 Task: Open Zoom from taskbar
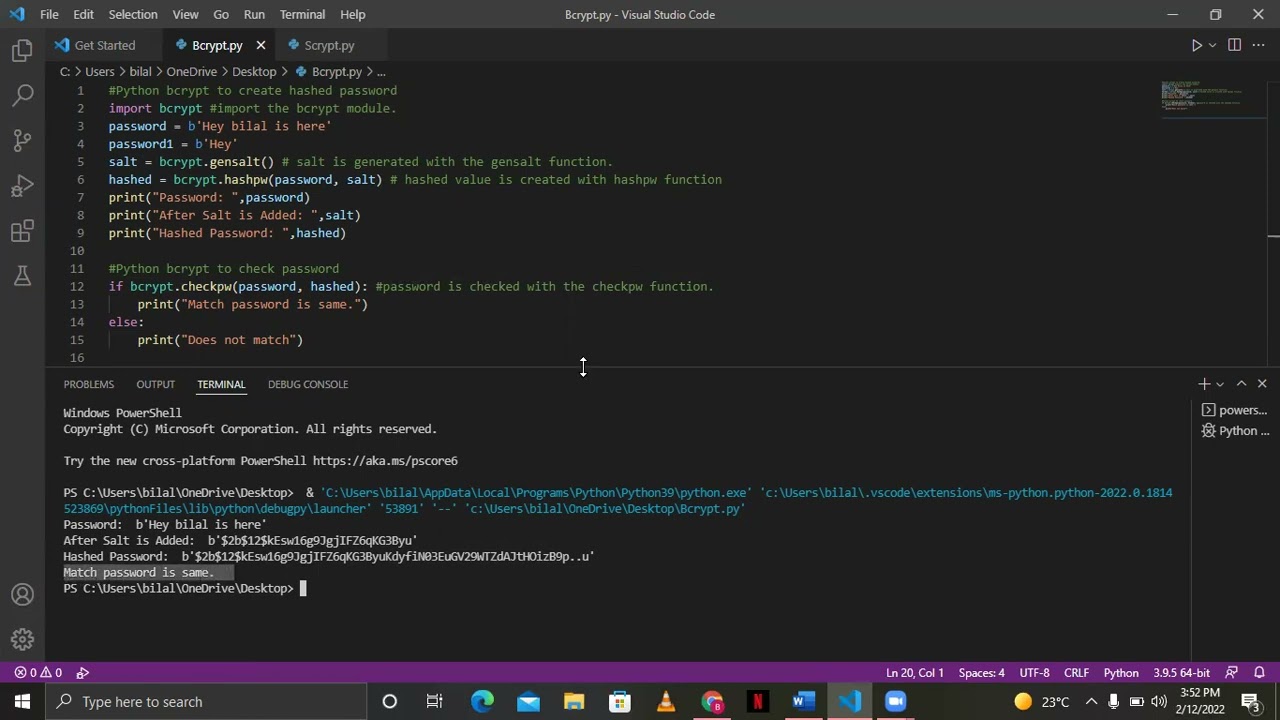[895, 701]
